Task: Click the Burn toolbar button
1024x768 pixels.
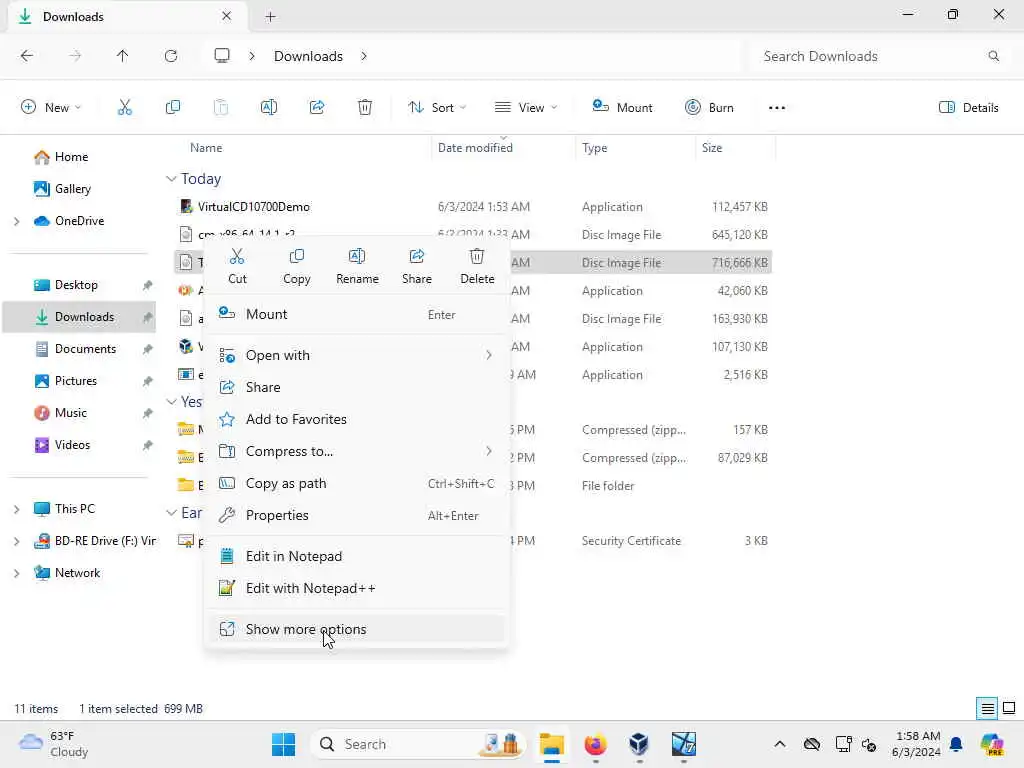Action: (x=709, y=108)
